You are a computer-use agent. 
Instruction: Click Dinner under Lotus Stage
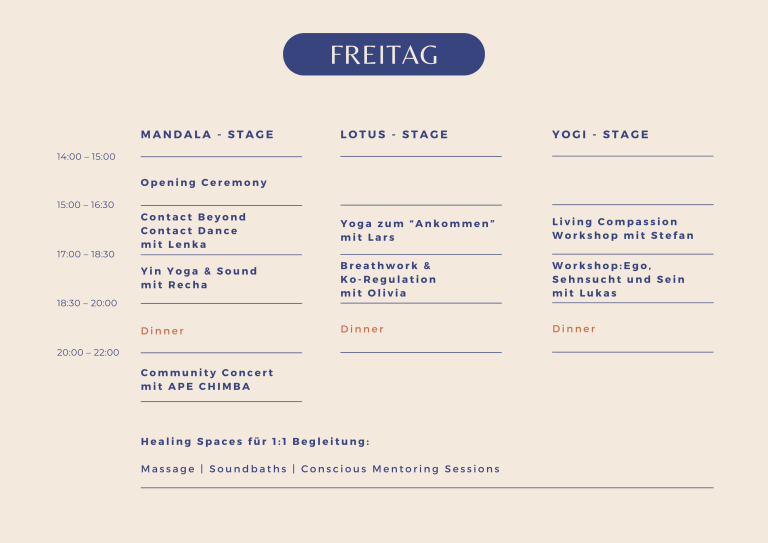click(362, 329)
